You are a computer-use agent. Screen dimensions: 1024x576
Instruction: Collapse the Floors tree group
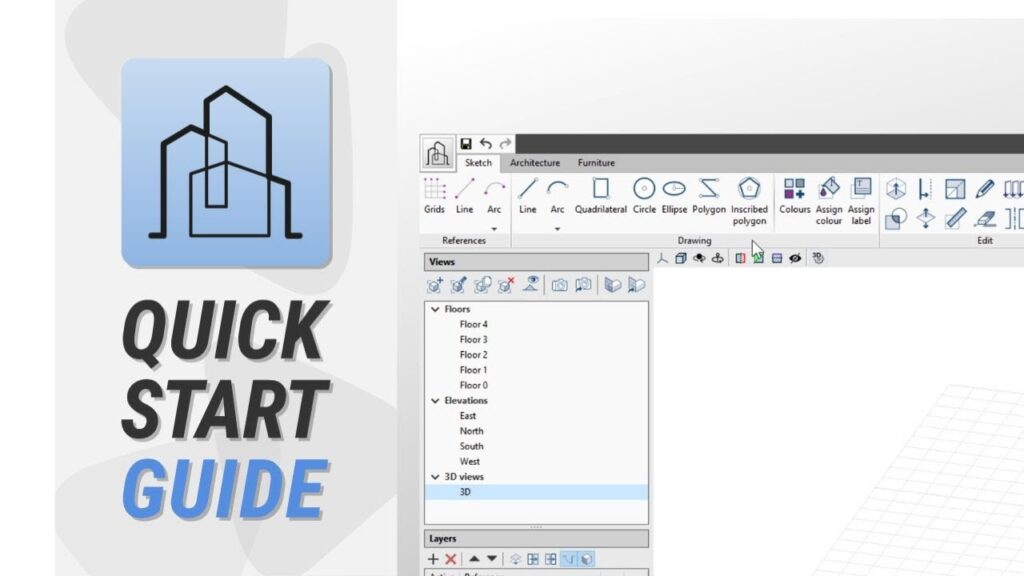(x=435, y=310)
